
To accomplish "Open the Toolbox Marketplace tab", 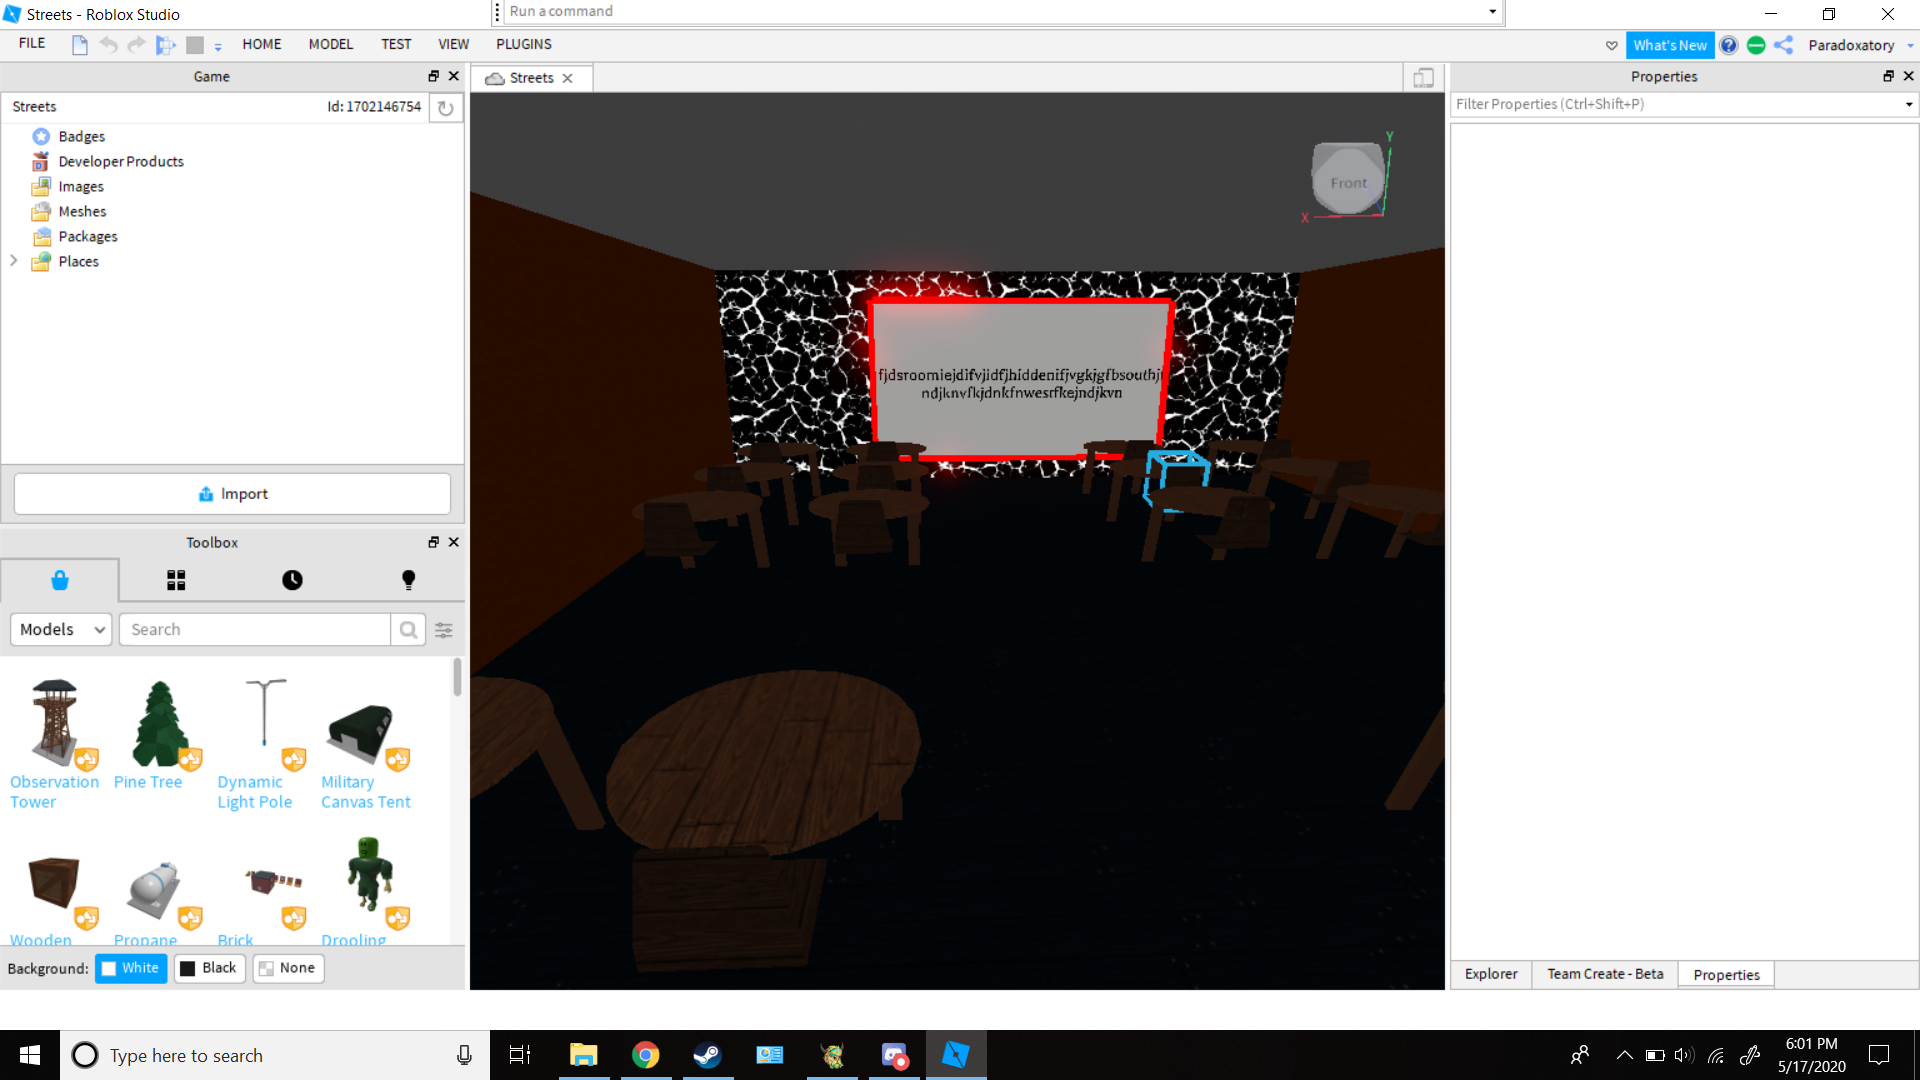I will coord(60,580).
